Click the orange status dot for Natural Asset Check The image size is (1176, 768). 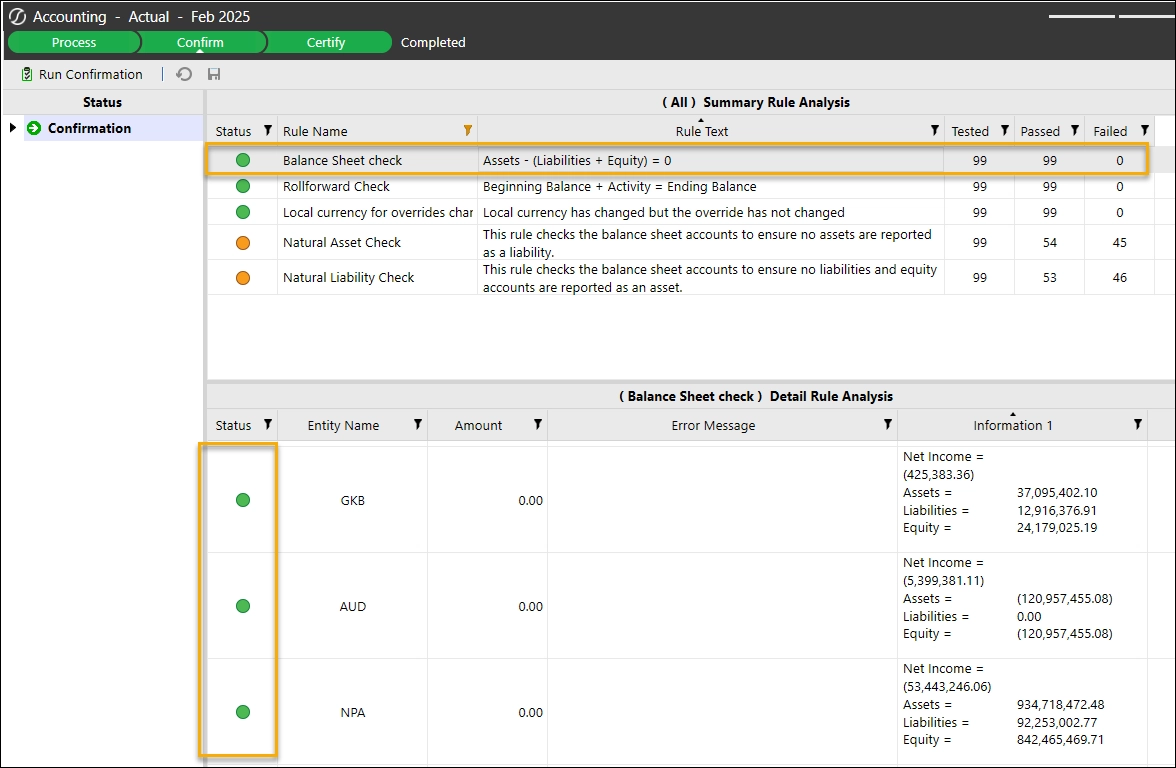click(x=243, y=243)
